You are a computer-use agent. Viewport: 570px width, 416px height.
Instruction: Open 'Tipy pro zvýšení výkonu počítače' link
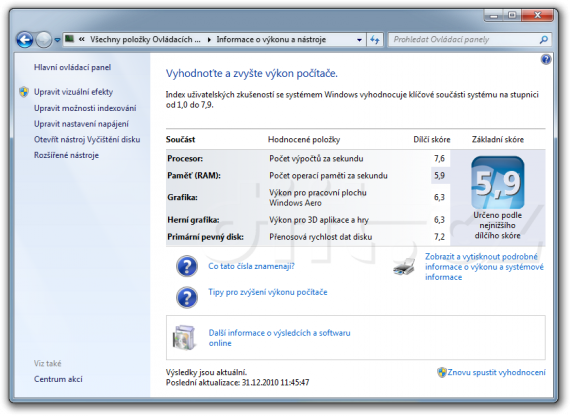(268, 292)
